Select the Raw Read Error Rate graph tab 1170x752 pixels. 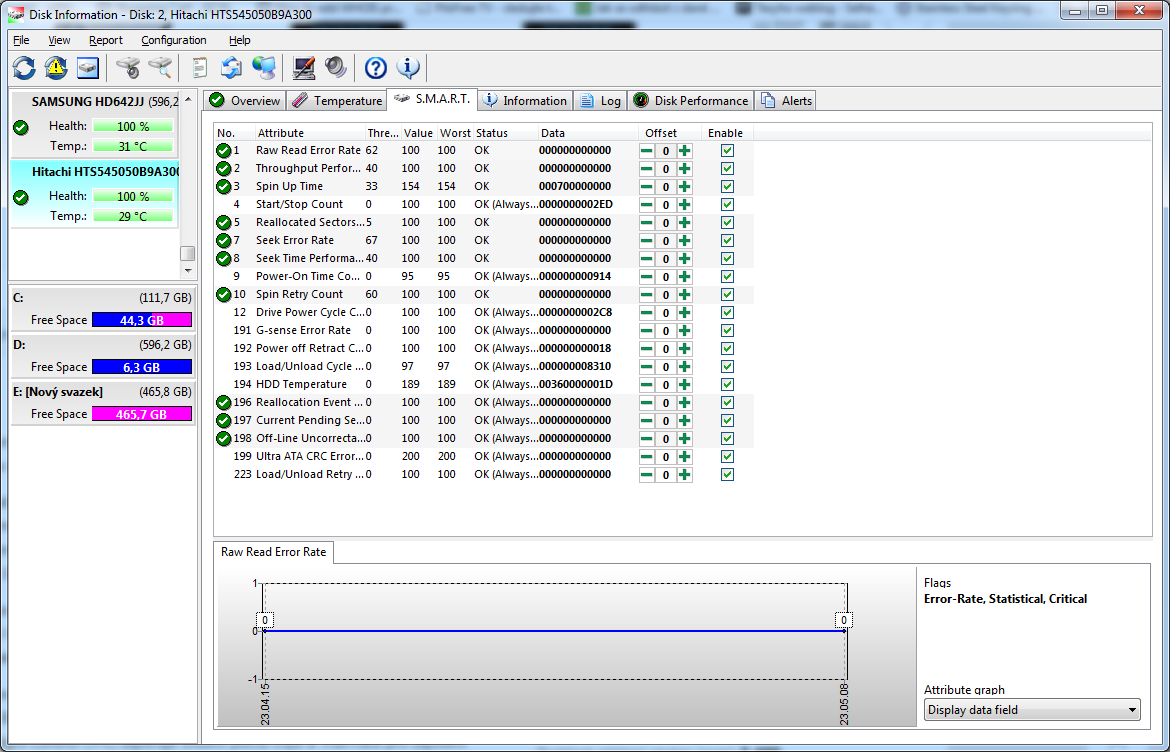click(274, 552)
